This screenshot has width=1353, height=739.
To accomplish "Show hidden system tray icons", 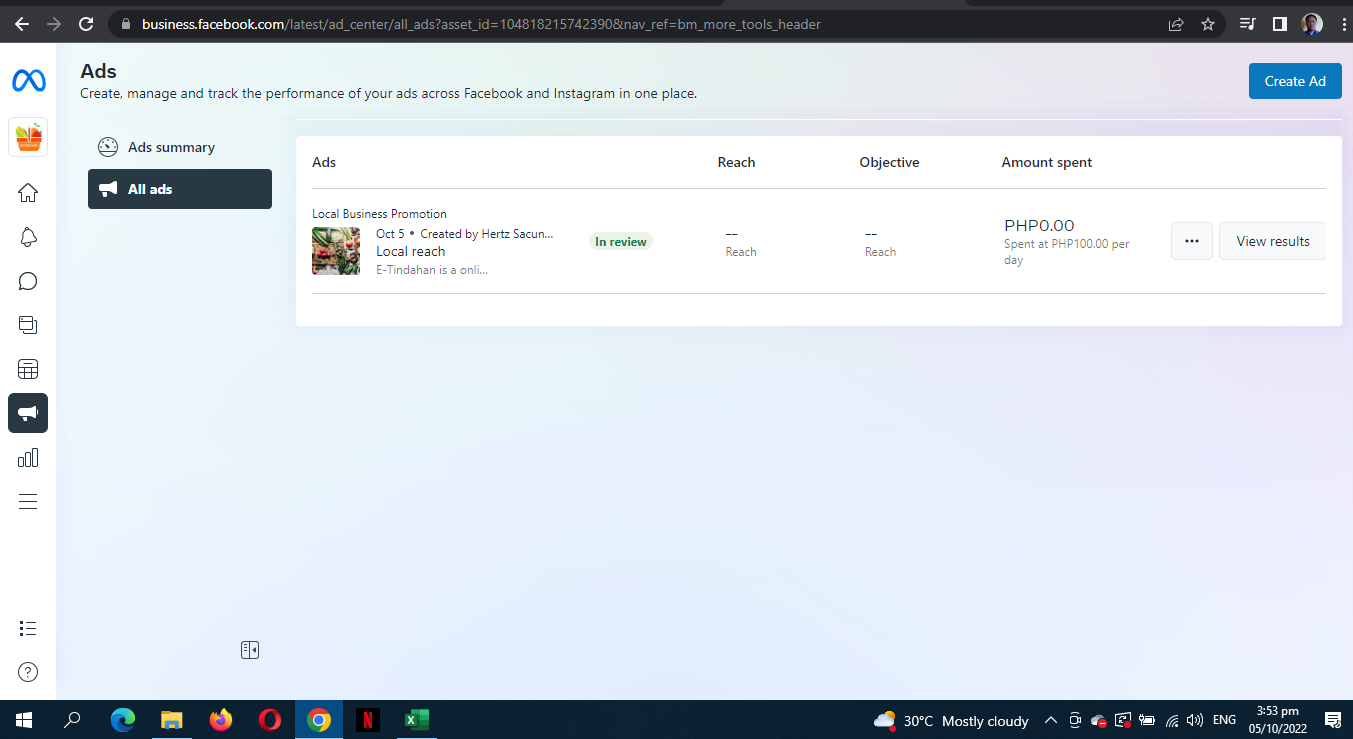I will 1050,720.
